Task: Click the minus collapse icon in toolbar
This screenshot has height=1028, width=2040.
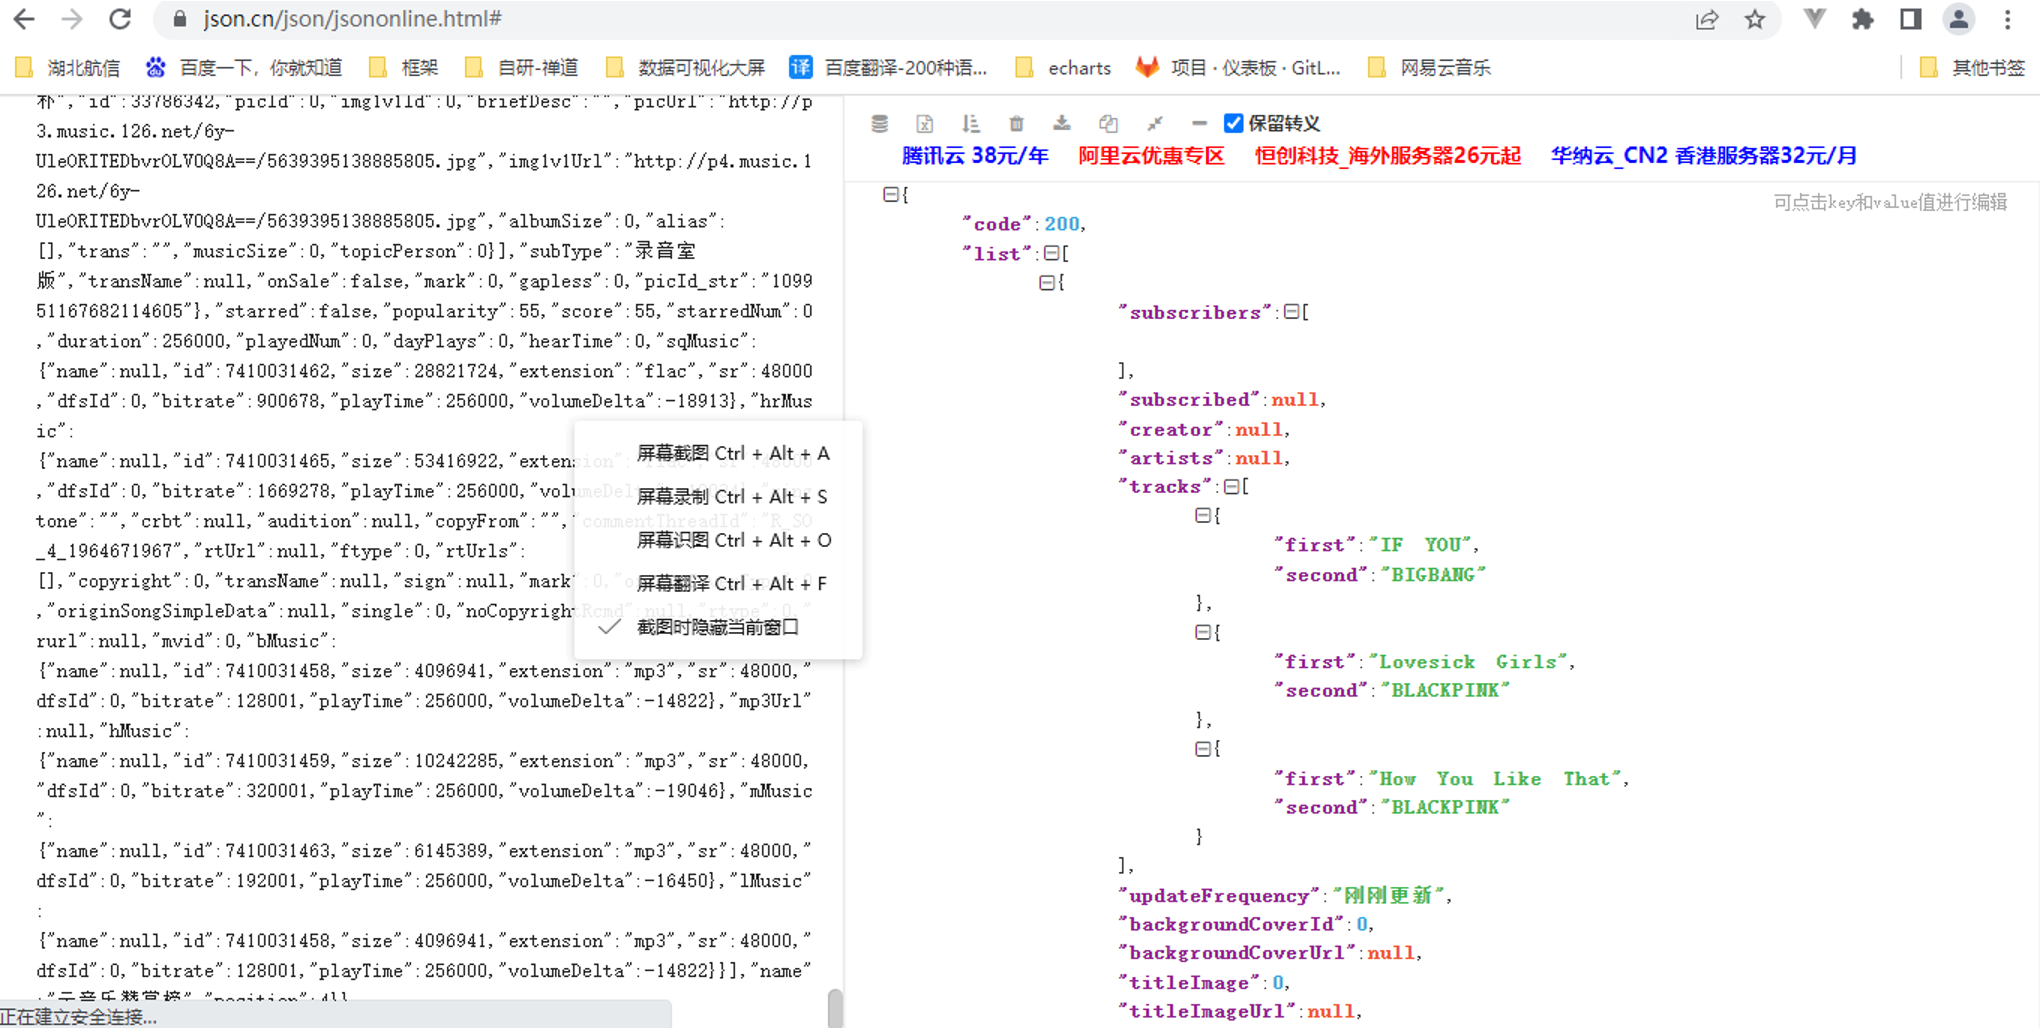Action: (x=1199, y=123)
